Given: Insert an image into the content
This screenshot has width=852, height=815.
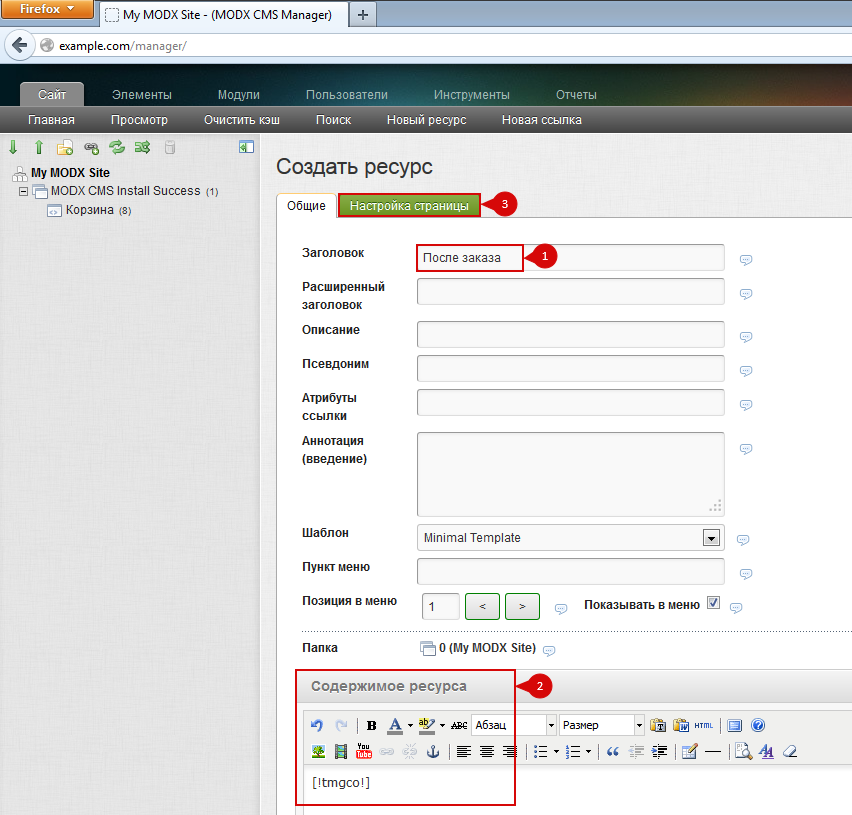Looking at the screenshot, I should tap(318, 751).
